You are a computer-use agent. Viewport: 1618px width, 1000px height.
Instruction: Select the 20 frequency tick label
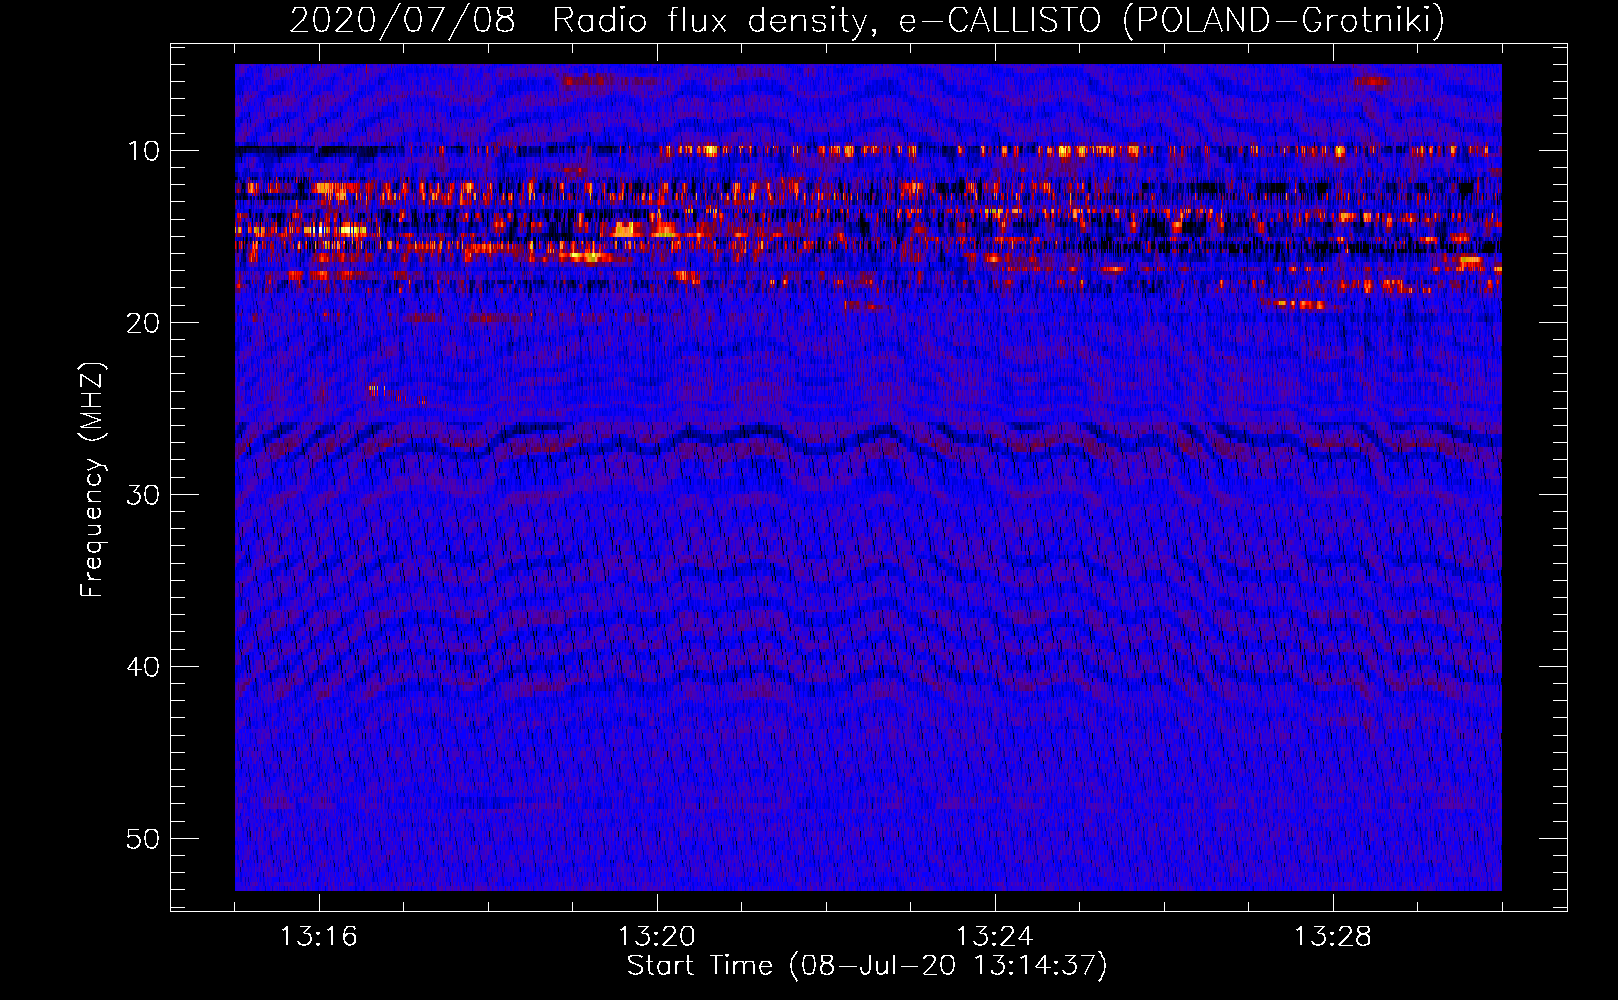(143, 323)
